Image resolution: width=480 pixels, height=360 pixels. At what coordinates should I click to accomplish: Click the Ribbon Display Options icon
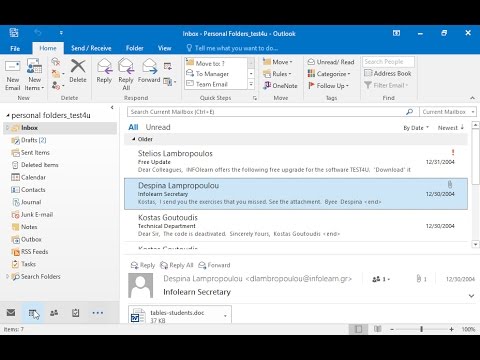(x=396, y=33)
